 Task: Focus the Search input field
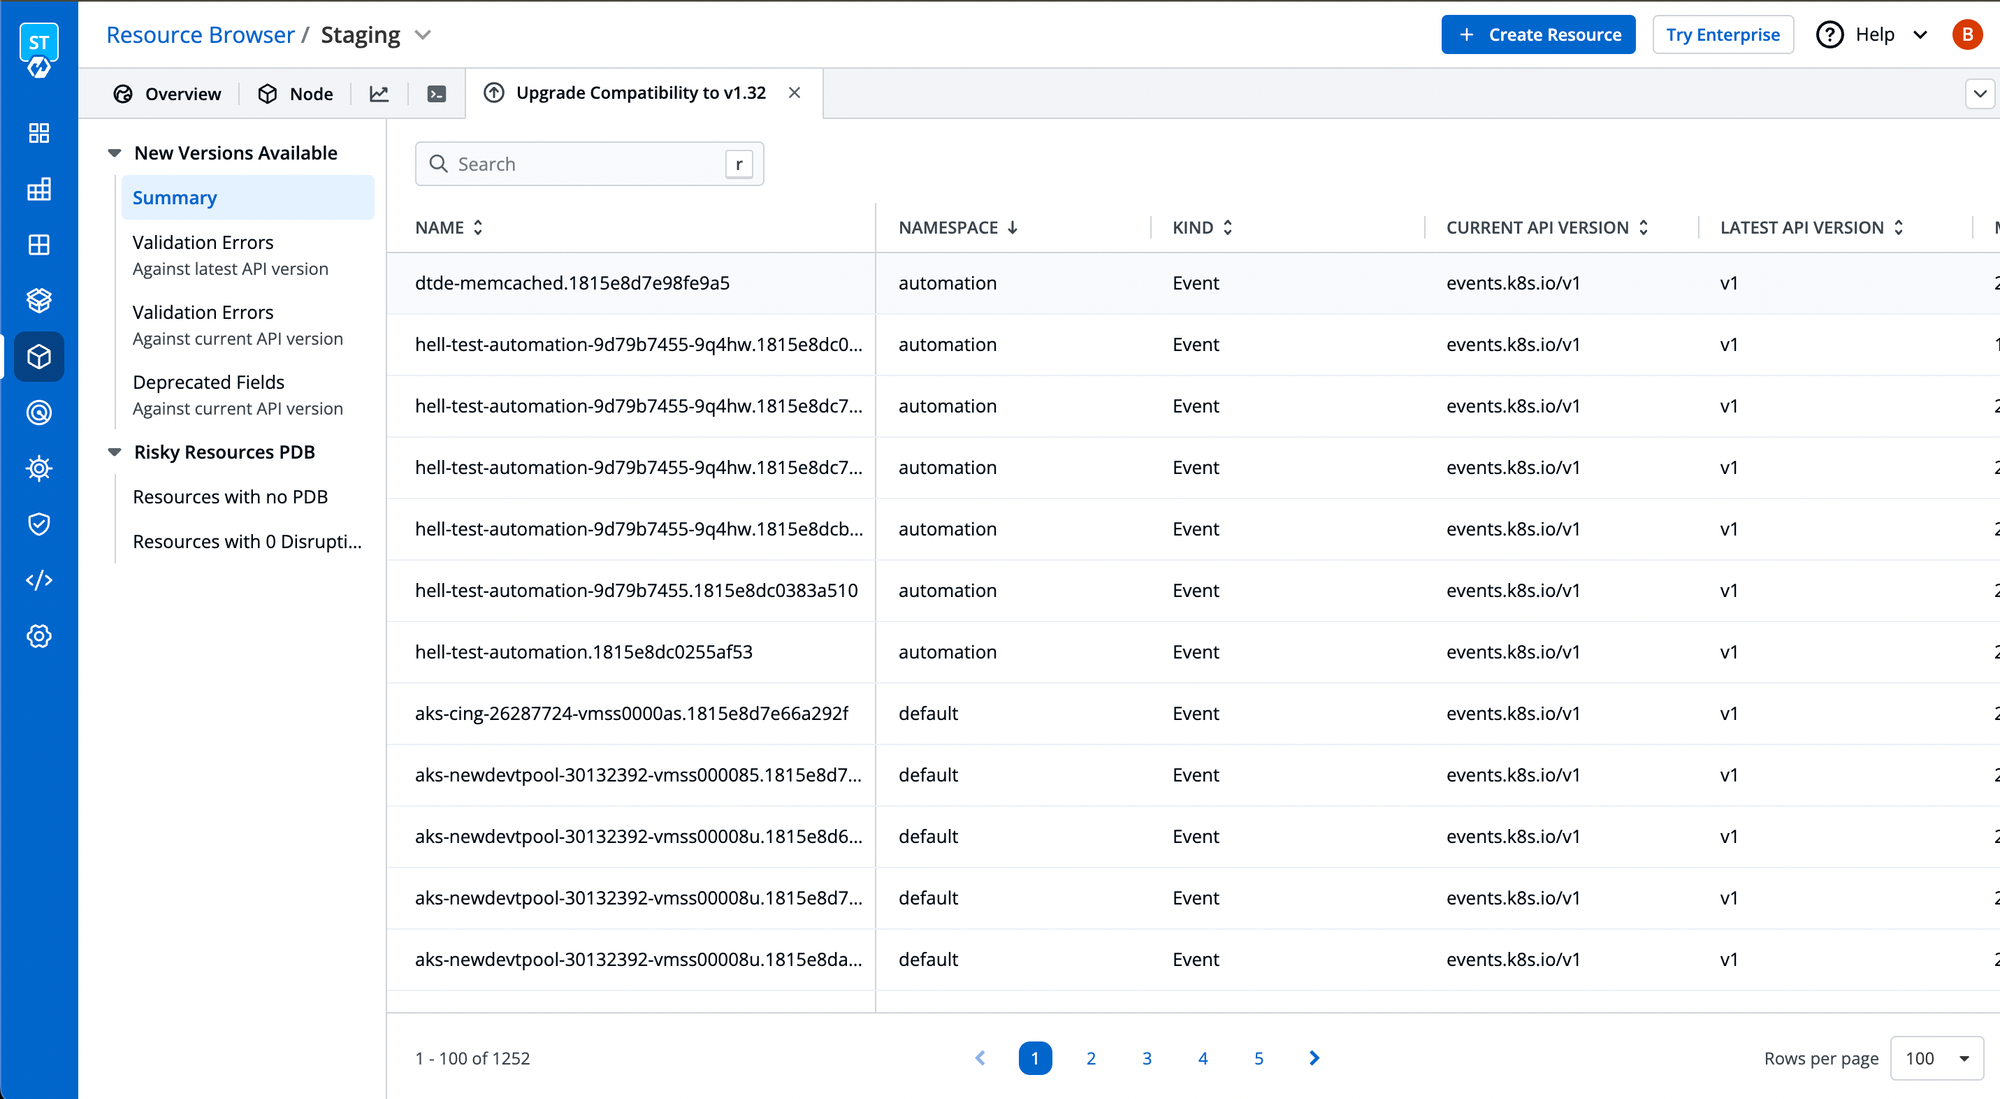(589, 164)
